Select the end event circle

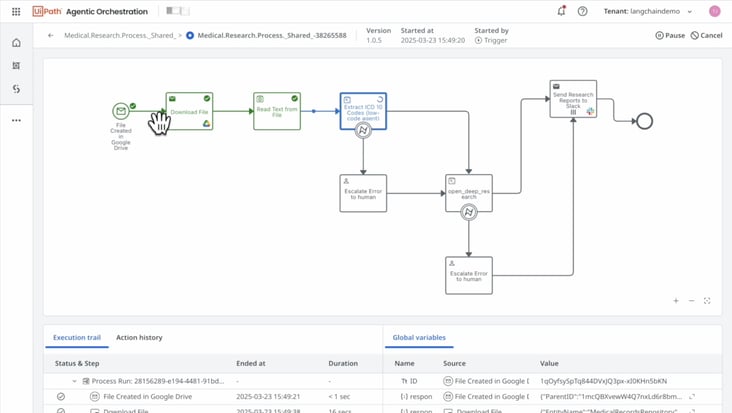[645, 121]
